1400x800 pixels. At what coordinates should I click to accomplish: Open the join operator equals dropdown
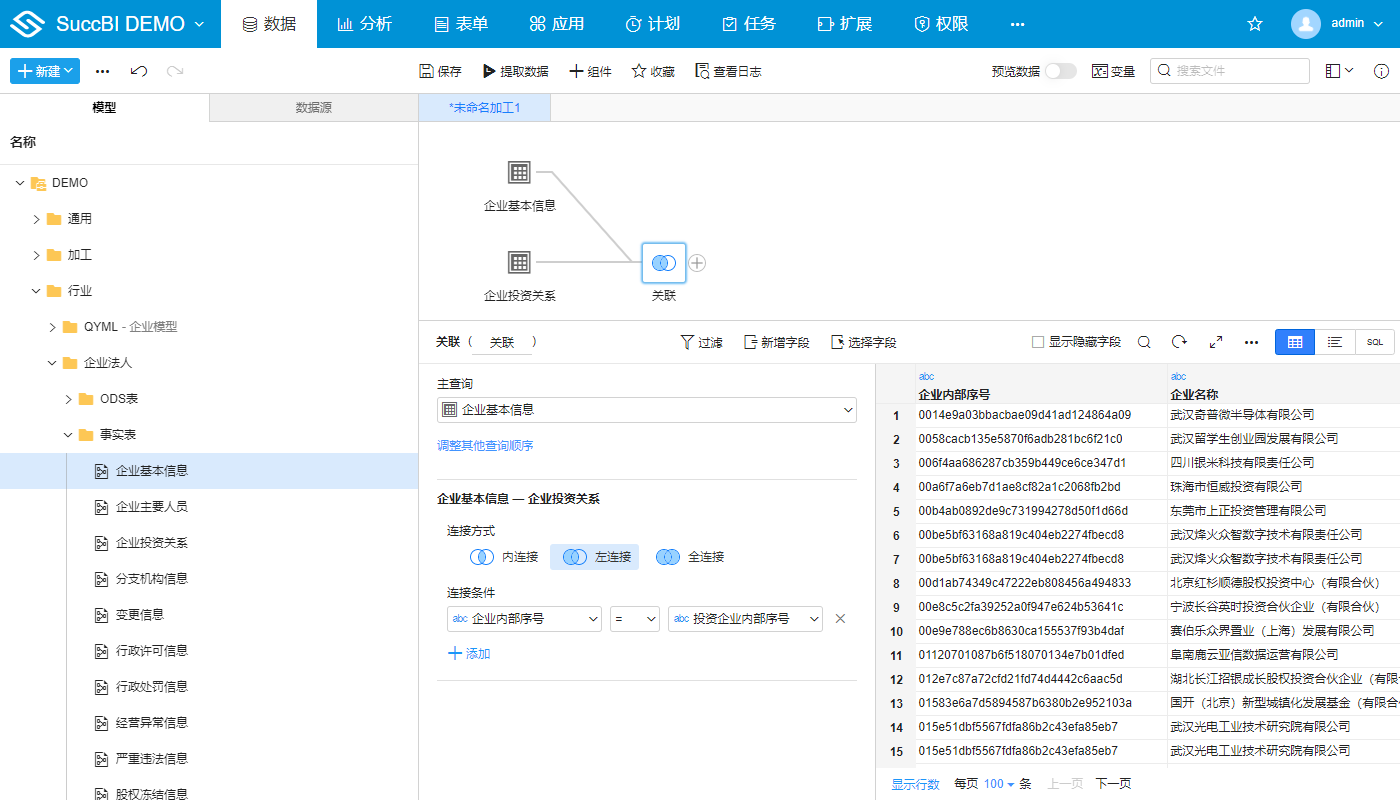635,619
